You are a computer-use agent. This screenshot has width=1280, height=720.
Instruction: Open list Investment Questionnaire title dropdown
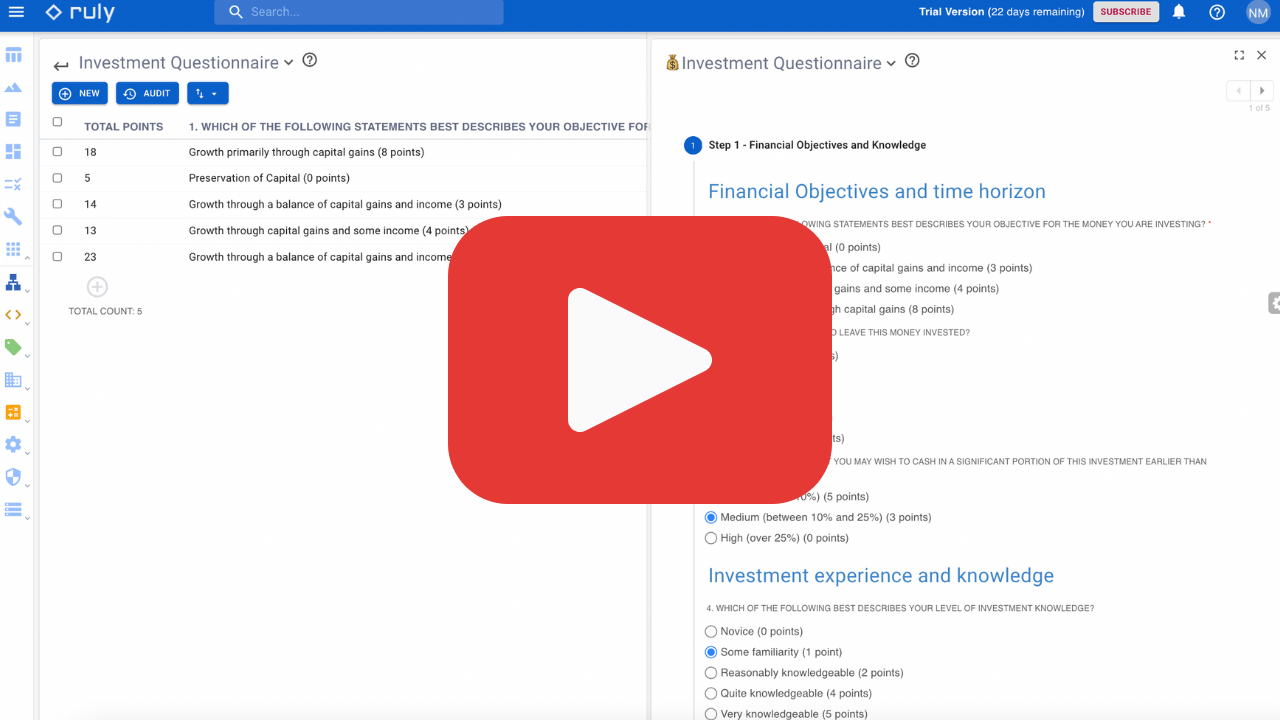tap(289, 62)
